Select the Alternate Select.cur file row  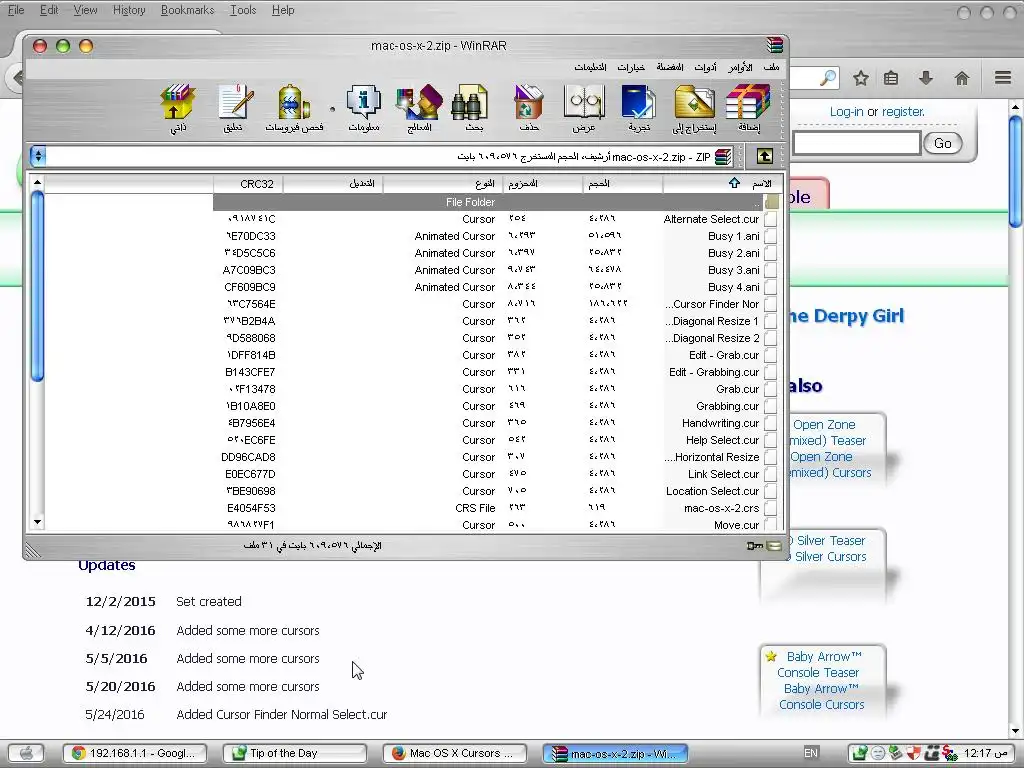click(x=496, y=219)
